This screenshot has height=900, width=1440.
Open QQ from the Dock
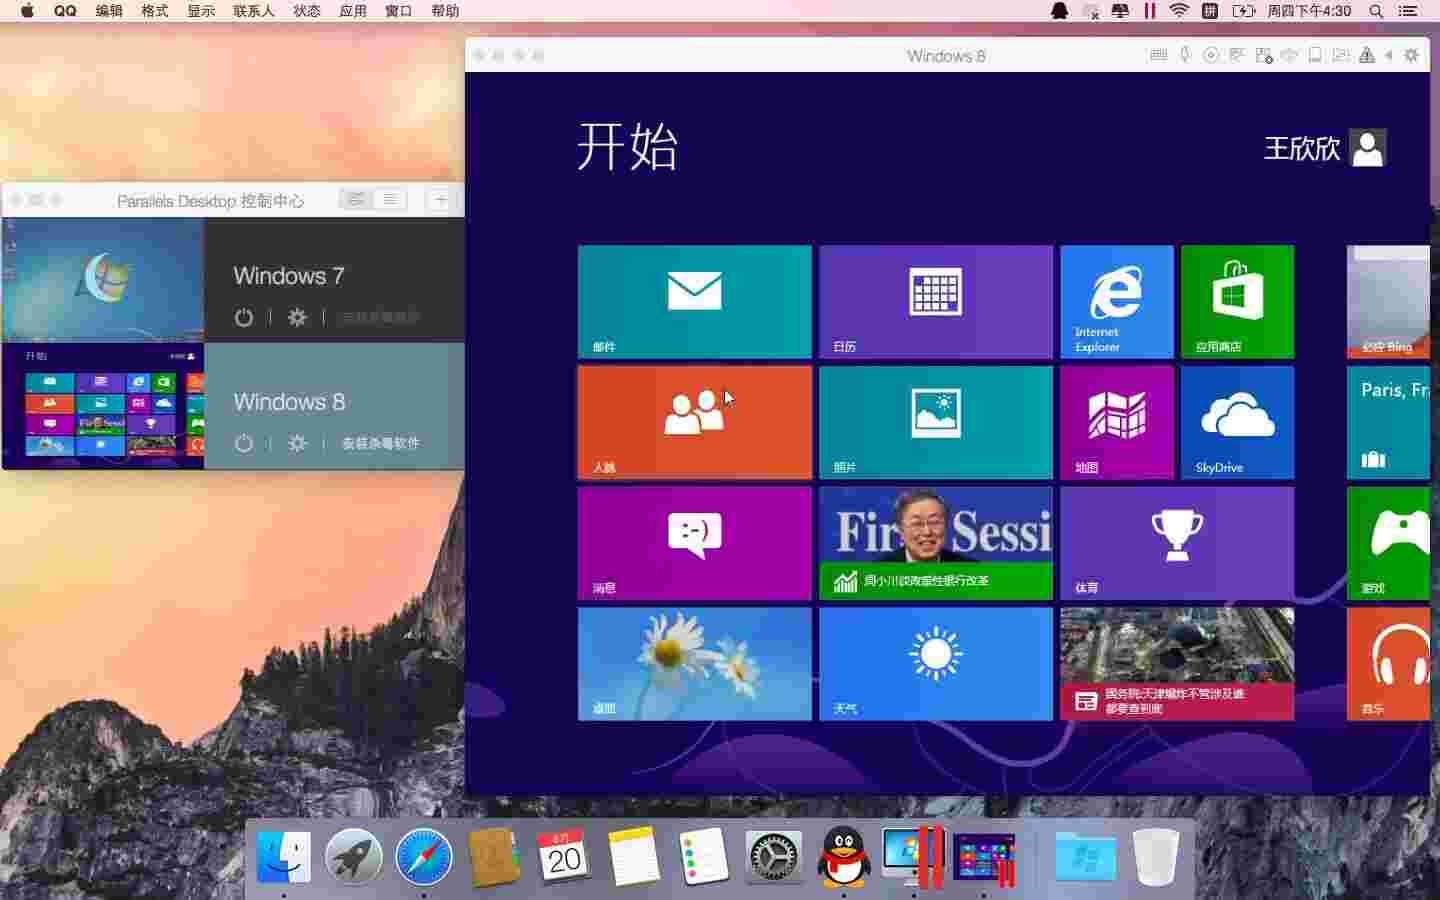[x=843, y=857]
